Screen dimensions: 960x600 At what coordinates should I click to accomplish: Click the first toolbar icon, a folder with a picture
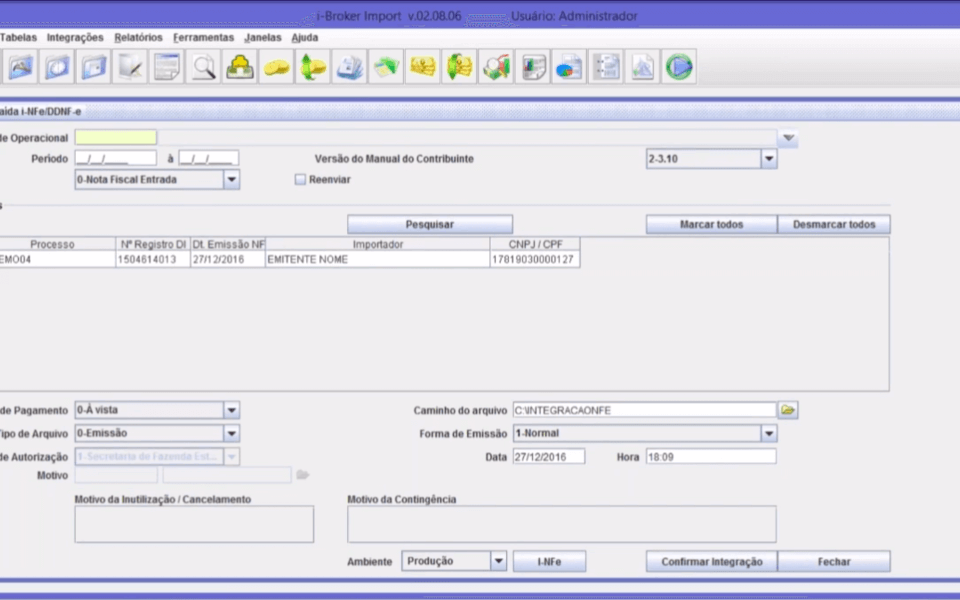click(20, 66)
